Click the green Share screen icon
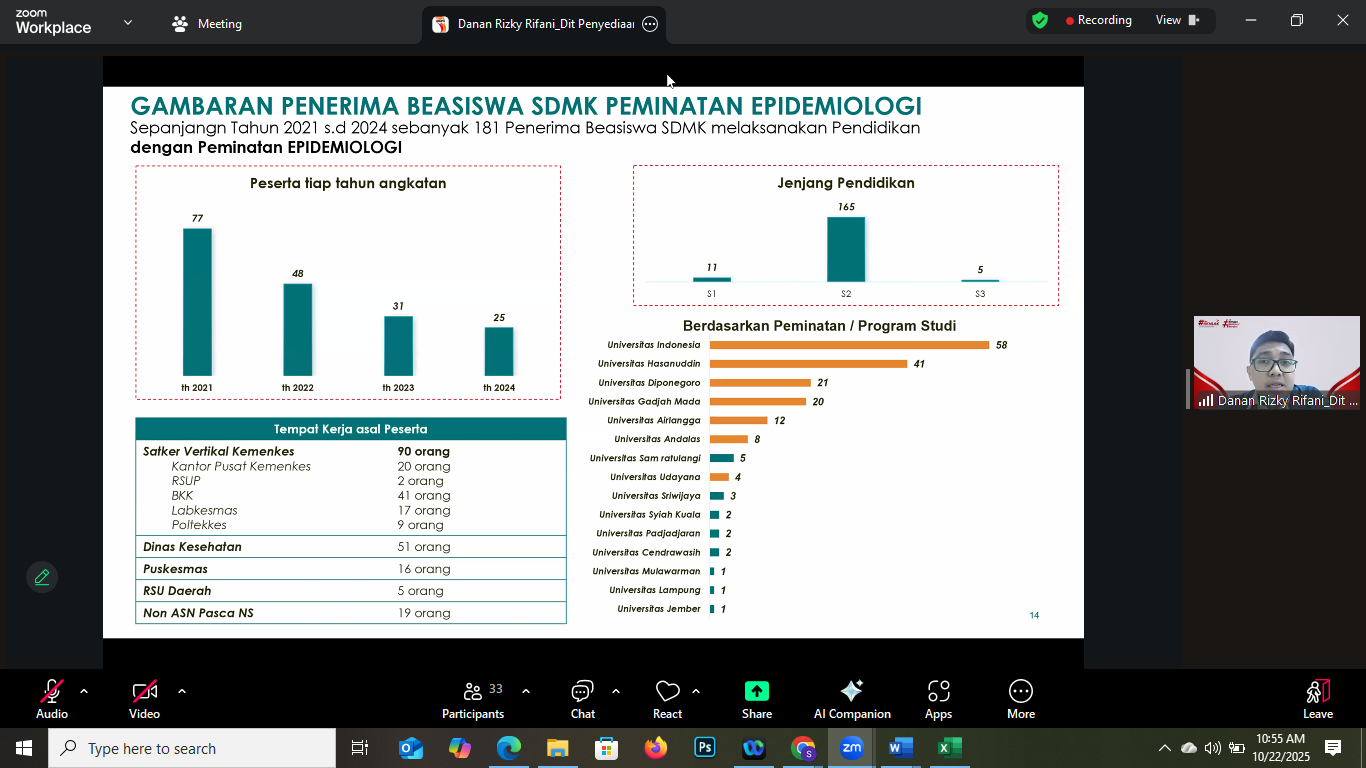Viewport: 1366px width, 768px height. tap(757, 691)
